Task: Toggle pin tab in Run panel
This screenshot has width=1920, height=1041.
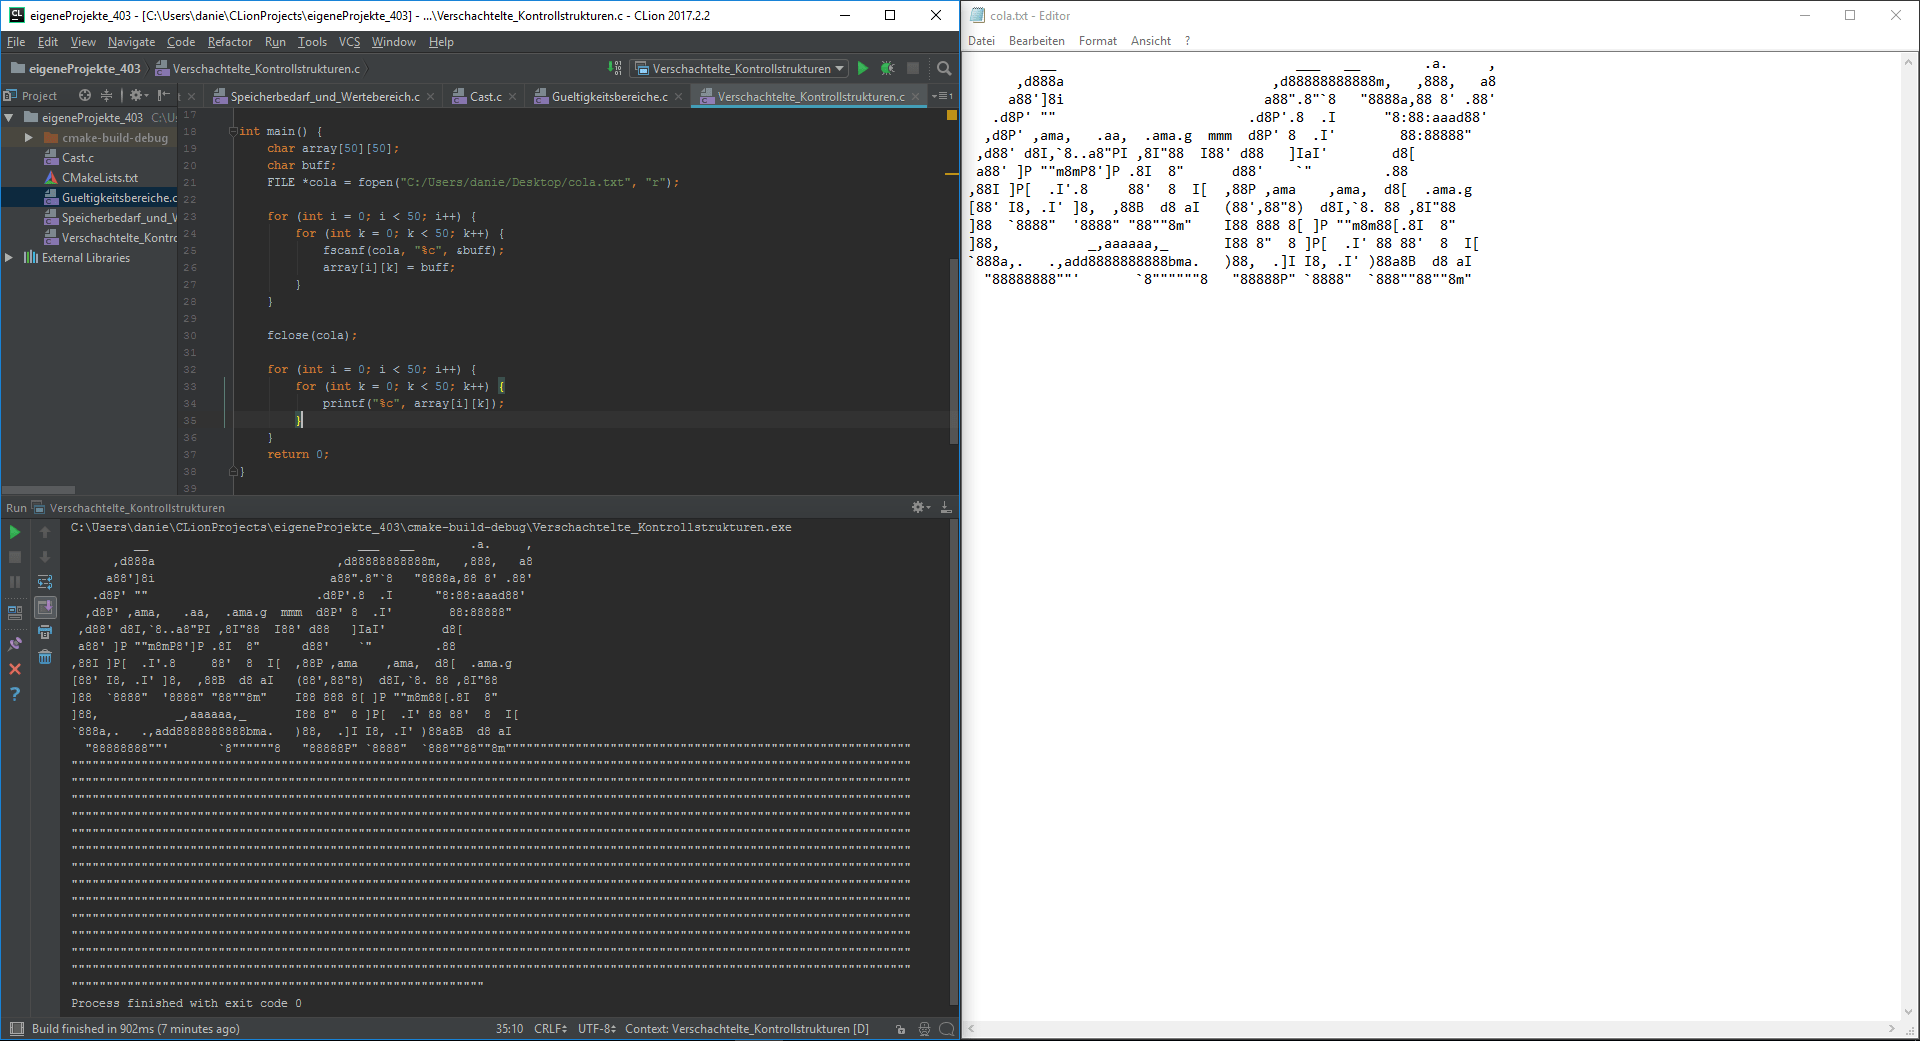Action: point(15,644)
